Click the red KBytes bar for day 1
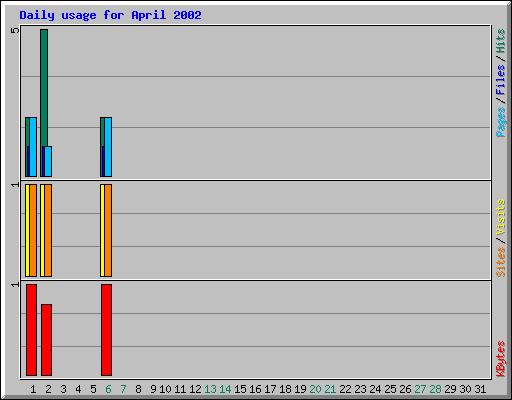 31,330
